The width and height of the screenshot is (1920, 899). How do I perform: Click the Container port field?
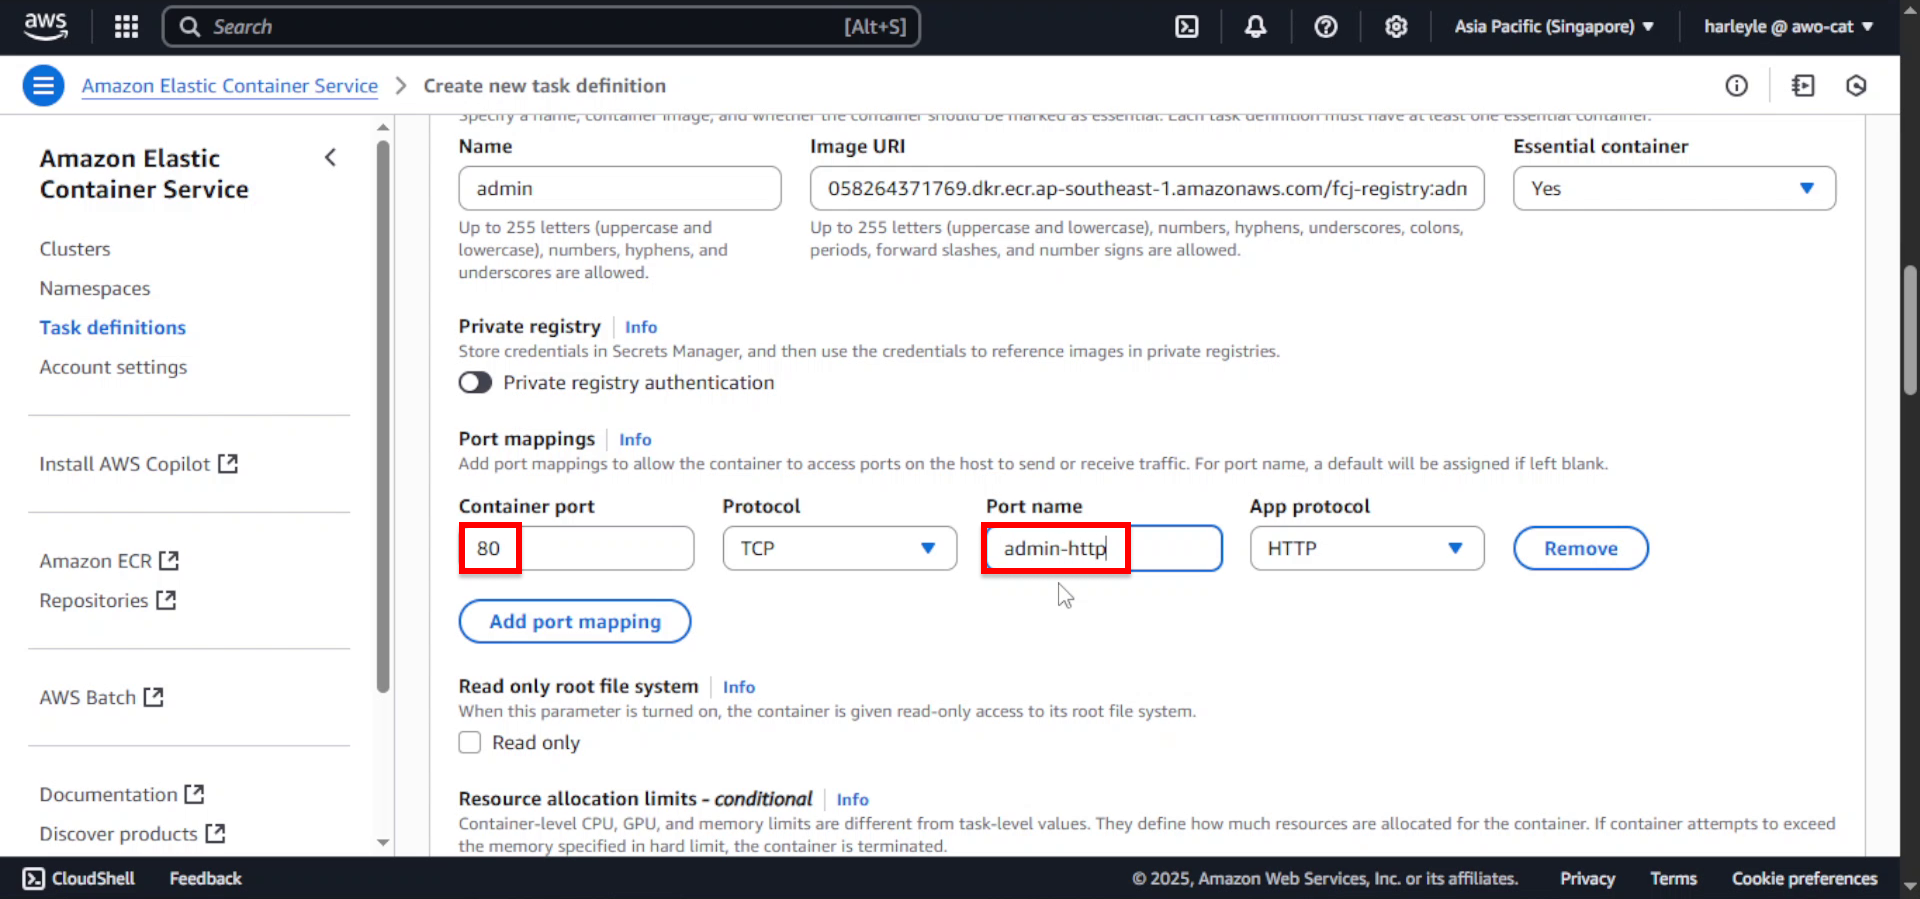pos(576,548)
